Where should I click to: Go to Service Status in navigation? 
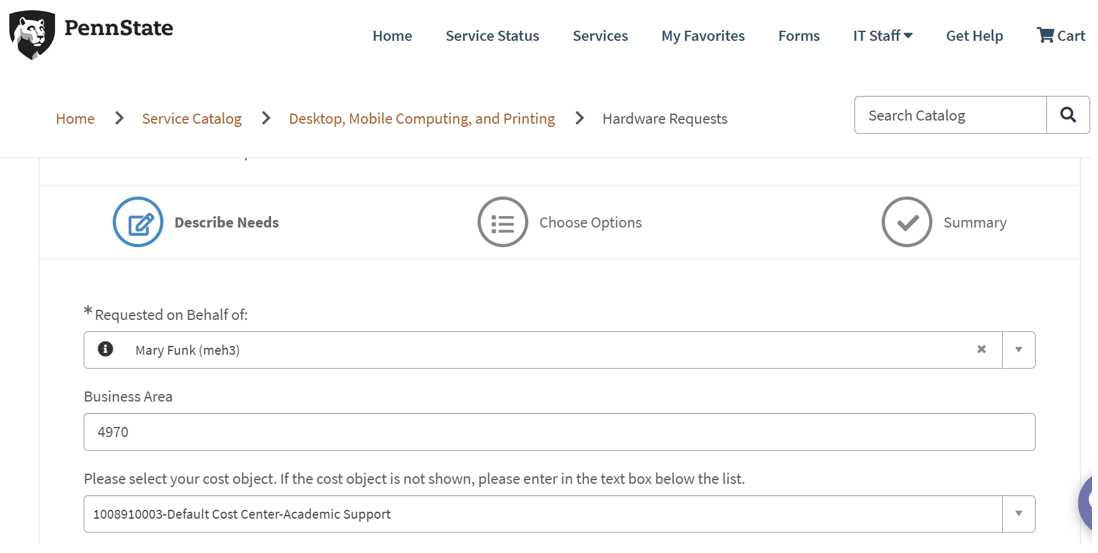492,35
